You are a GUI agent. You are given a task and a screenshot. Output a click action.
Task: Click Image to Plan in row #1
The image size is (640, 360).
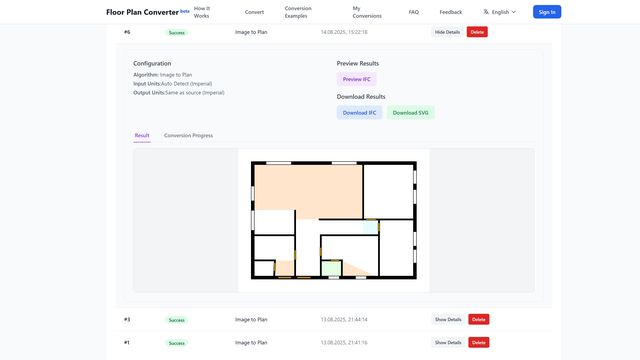click(251, 343)
